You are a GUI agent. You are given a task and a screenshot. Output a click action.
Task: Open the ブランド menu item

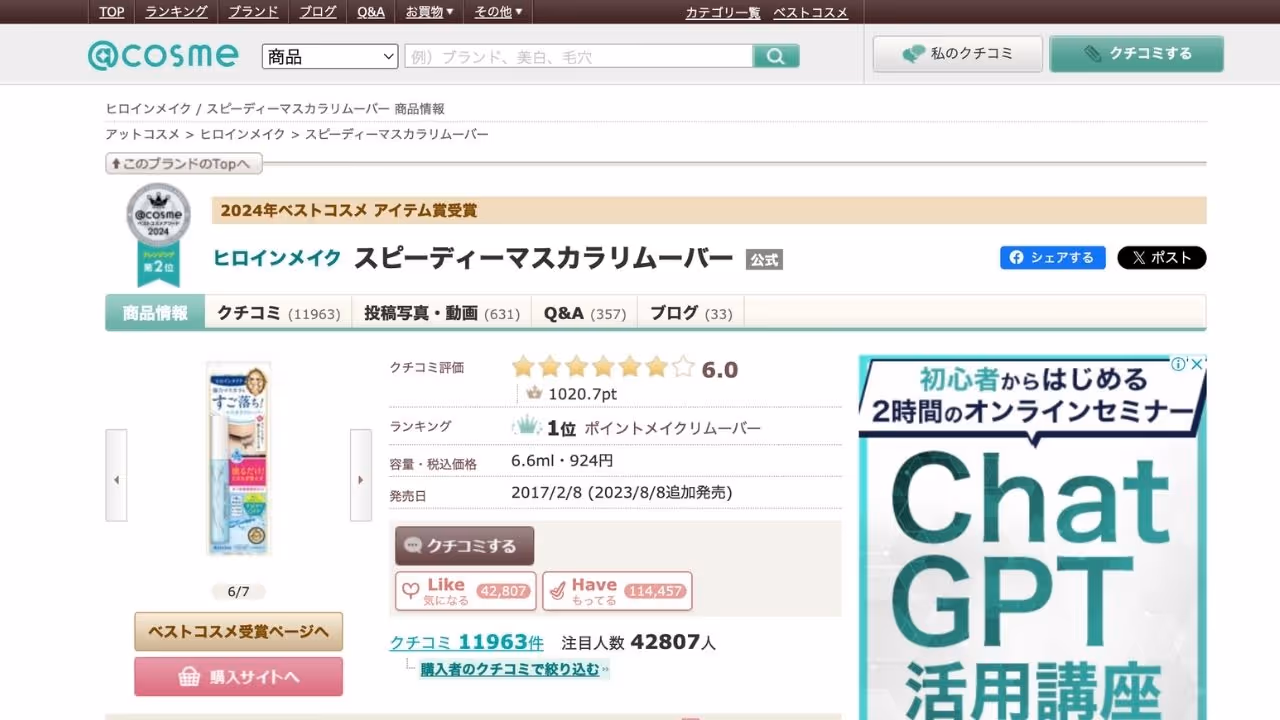tap(253, 12)
